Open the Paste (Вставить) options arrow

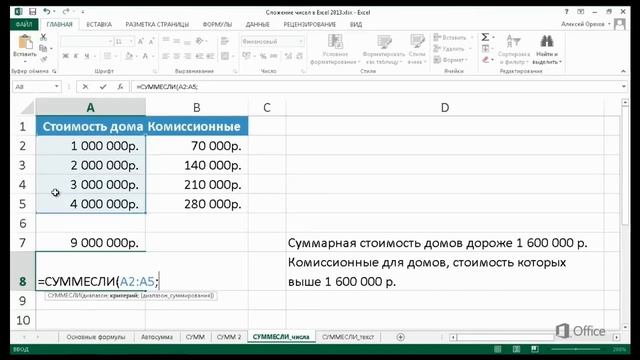pos(25,60)
